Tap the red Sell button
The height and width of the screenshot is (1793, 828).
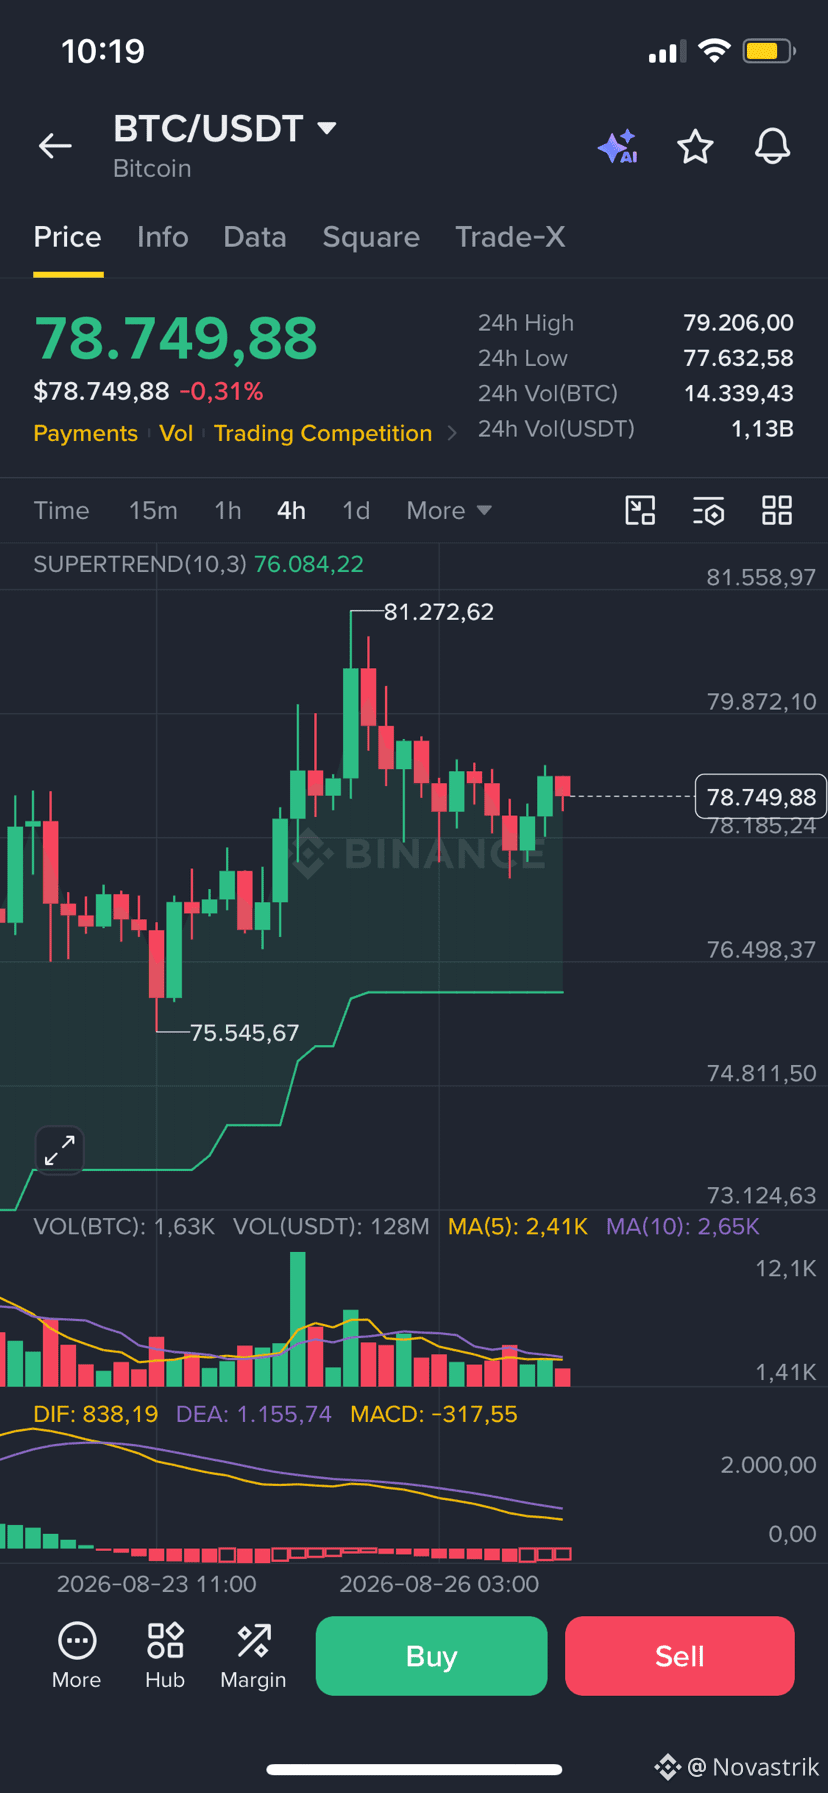(680, 1656)
